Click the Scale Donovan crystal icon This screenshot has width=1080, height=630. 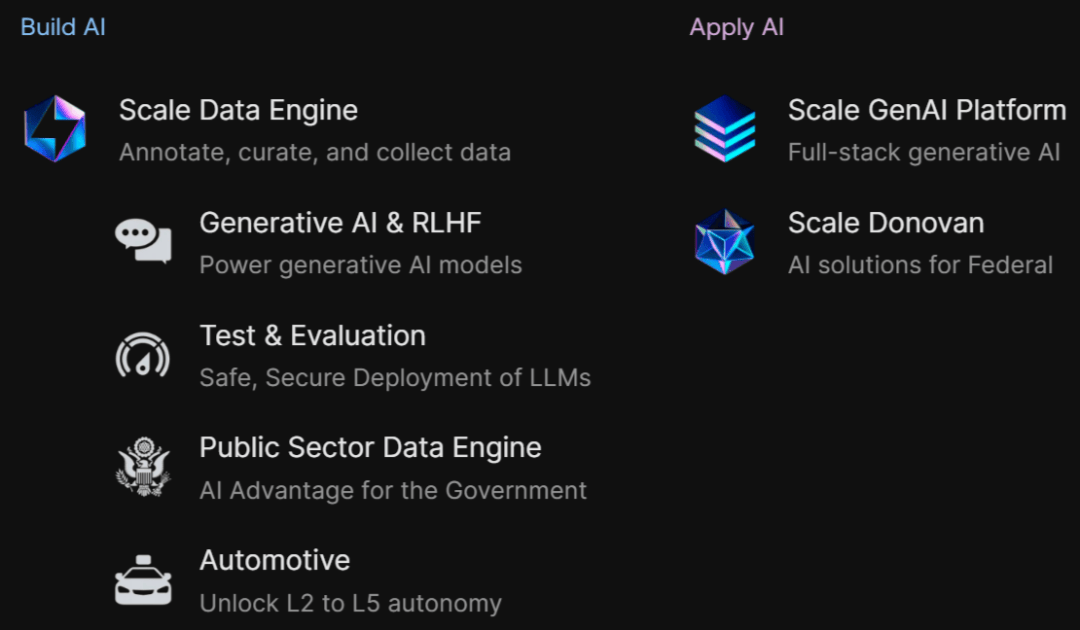[724, 241]
